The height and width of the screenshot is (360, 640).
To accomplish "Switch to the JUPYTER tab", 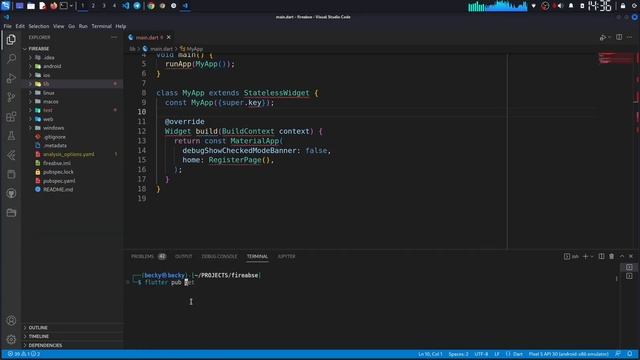I will [x=286, y=256].
